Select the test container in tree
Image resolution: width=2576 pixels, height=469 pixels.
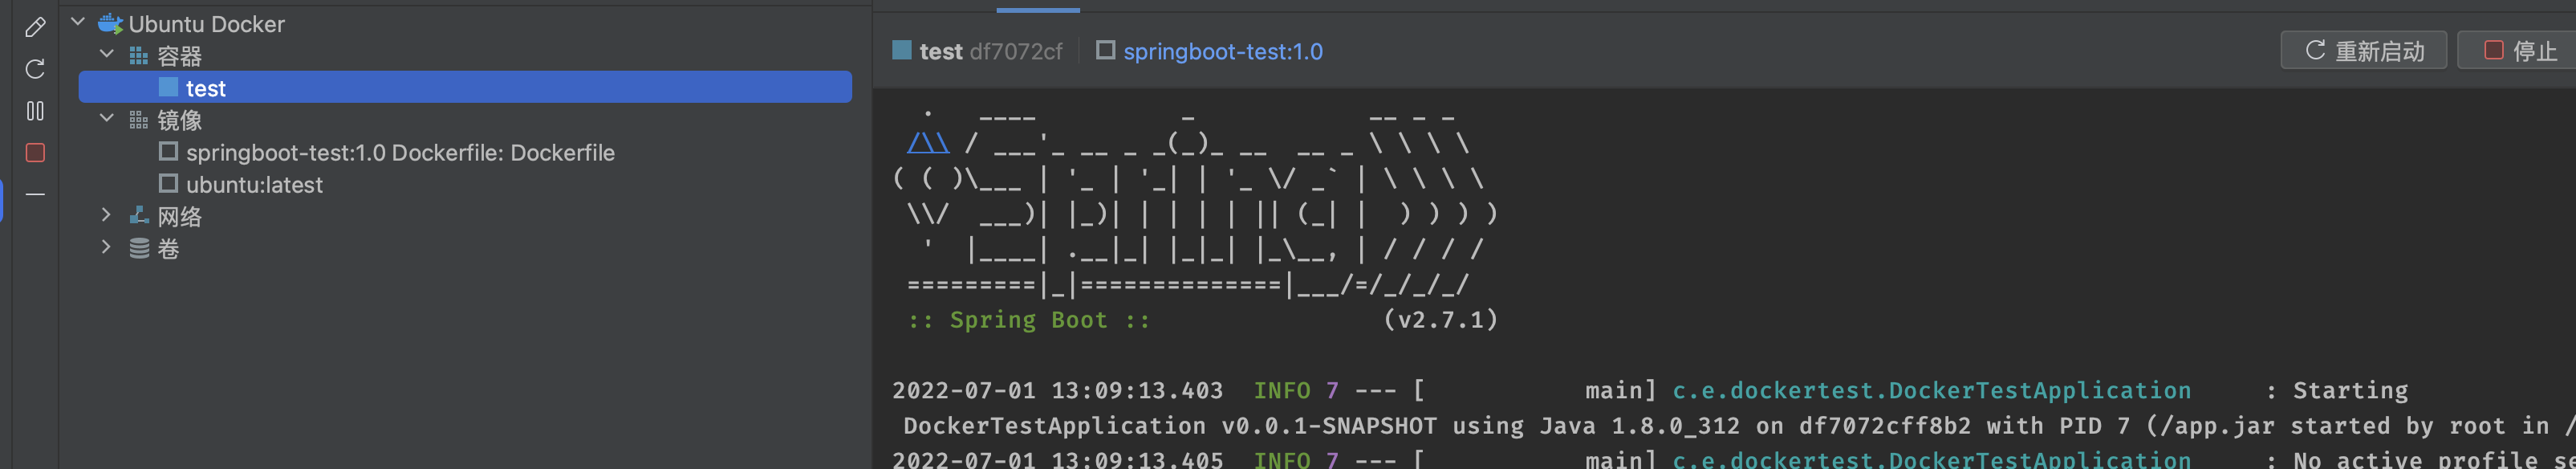465,88
